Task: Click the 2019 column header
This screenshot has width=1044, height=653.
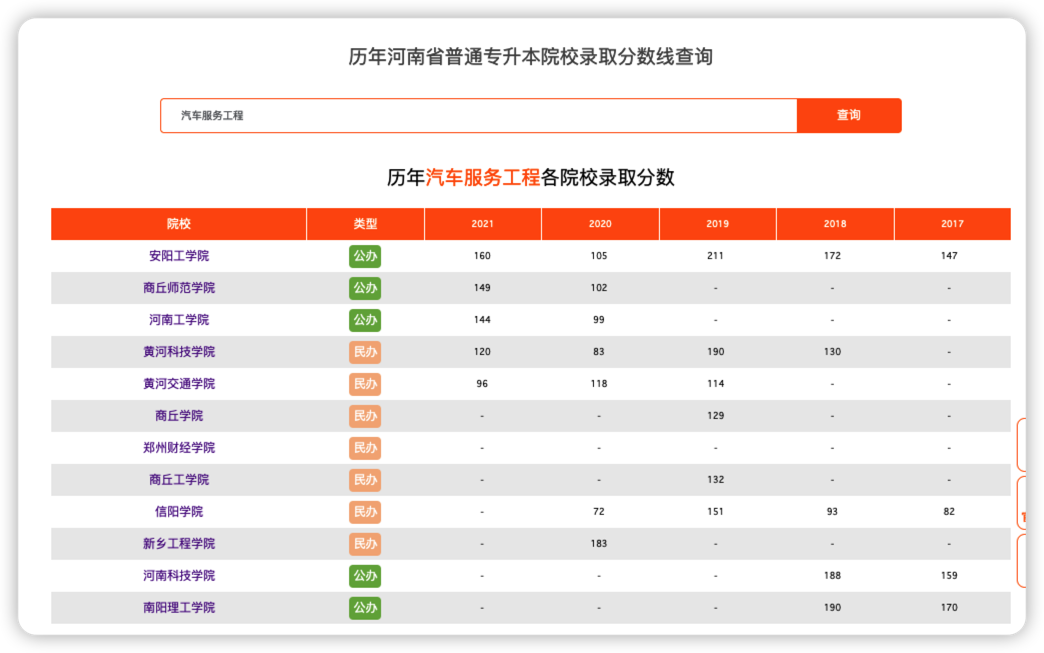Action: point(717,224)
